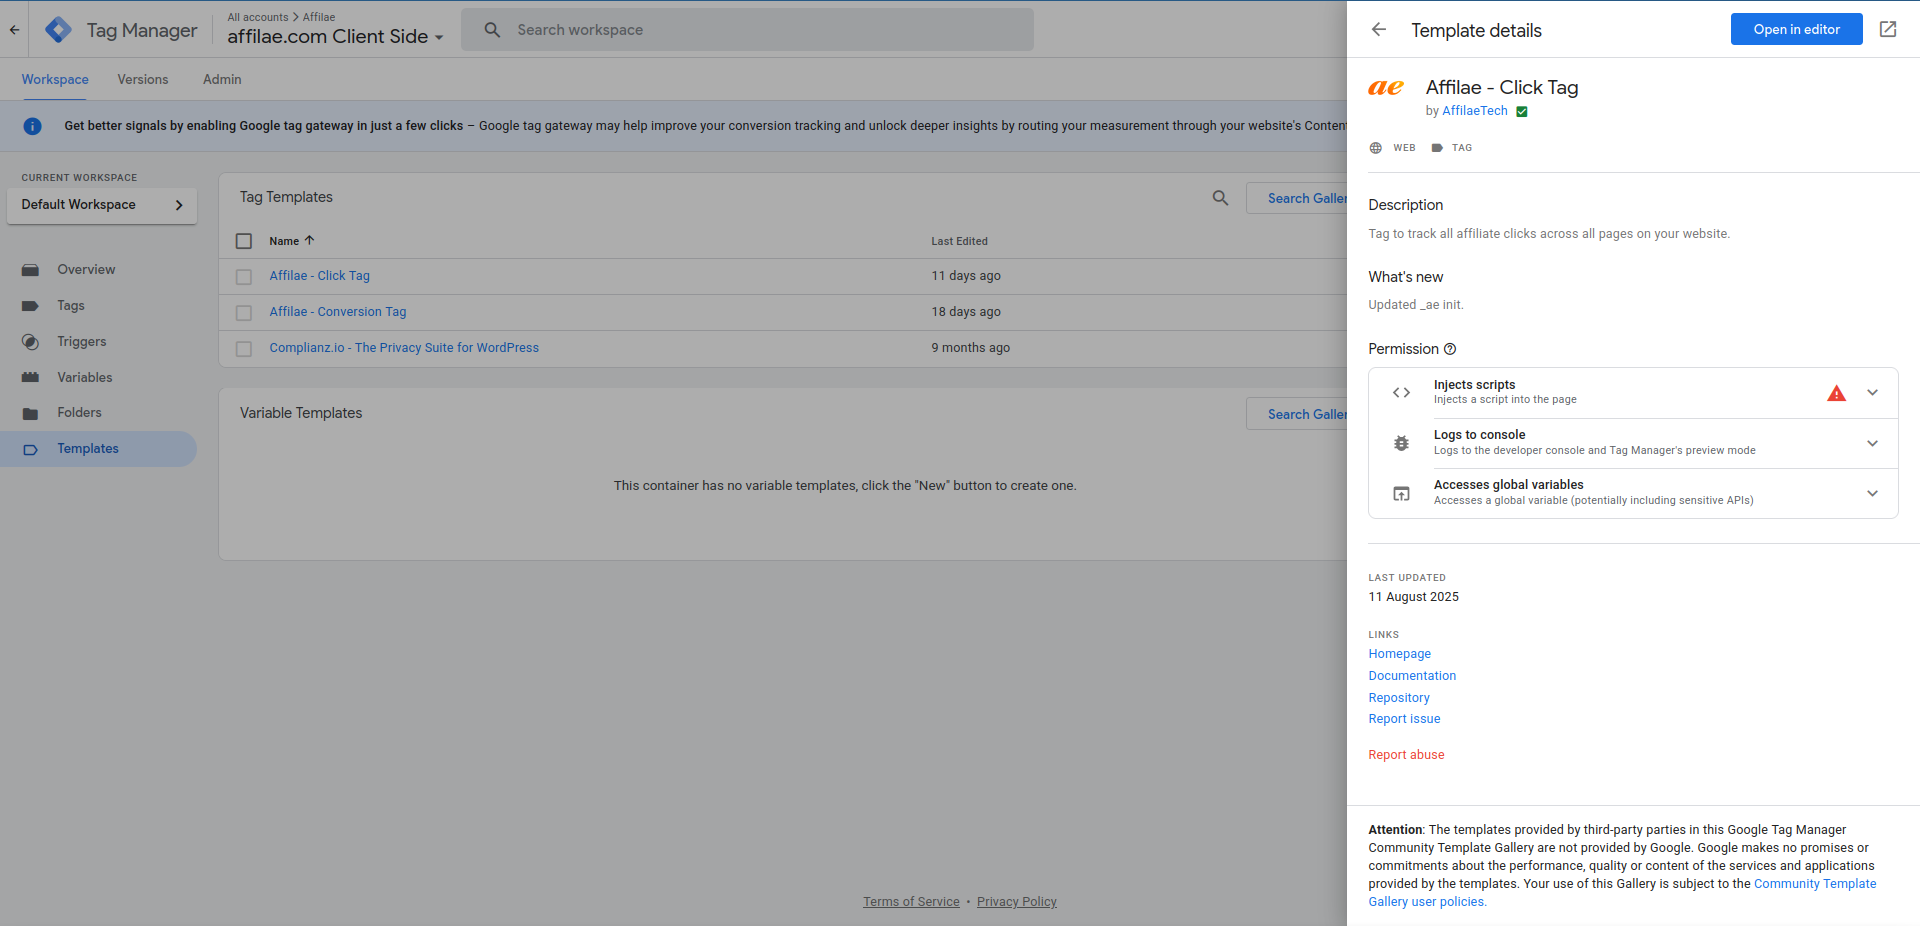Screen dimensions: 1920x926
Task: Open the Repository link
Action: point(1399,698)
